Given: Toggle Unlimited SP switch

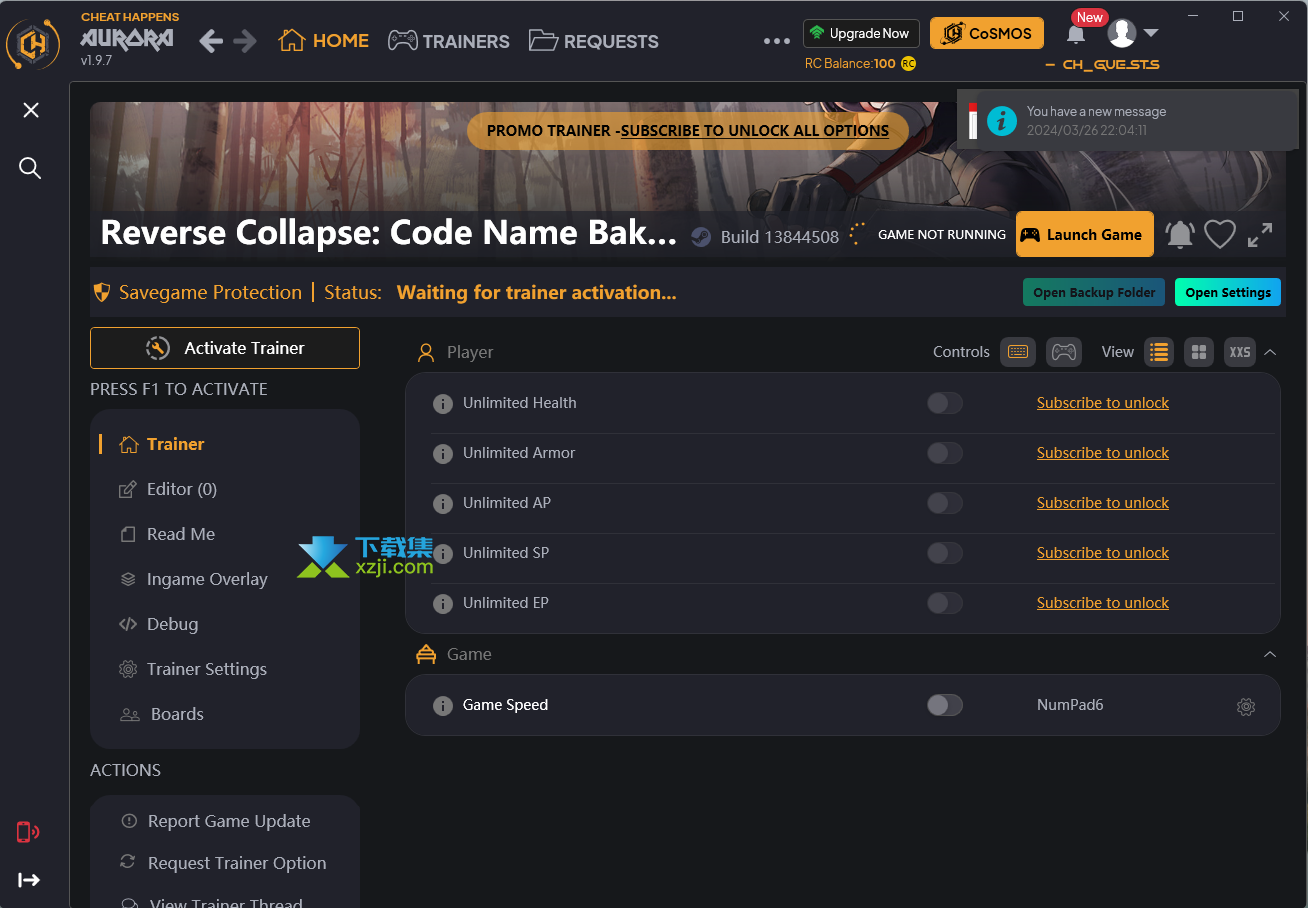Looking at the screenshot, I should click(x=945, y=553).
